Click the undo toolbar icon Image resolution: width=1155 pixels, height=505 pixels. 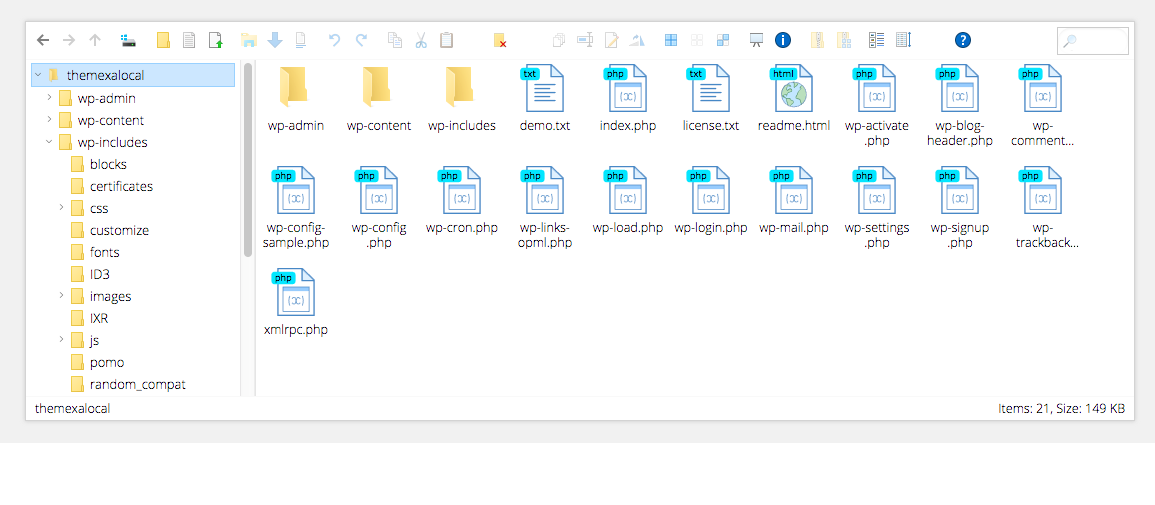point(334,40)
